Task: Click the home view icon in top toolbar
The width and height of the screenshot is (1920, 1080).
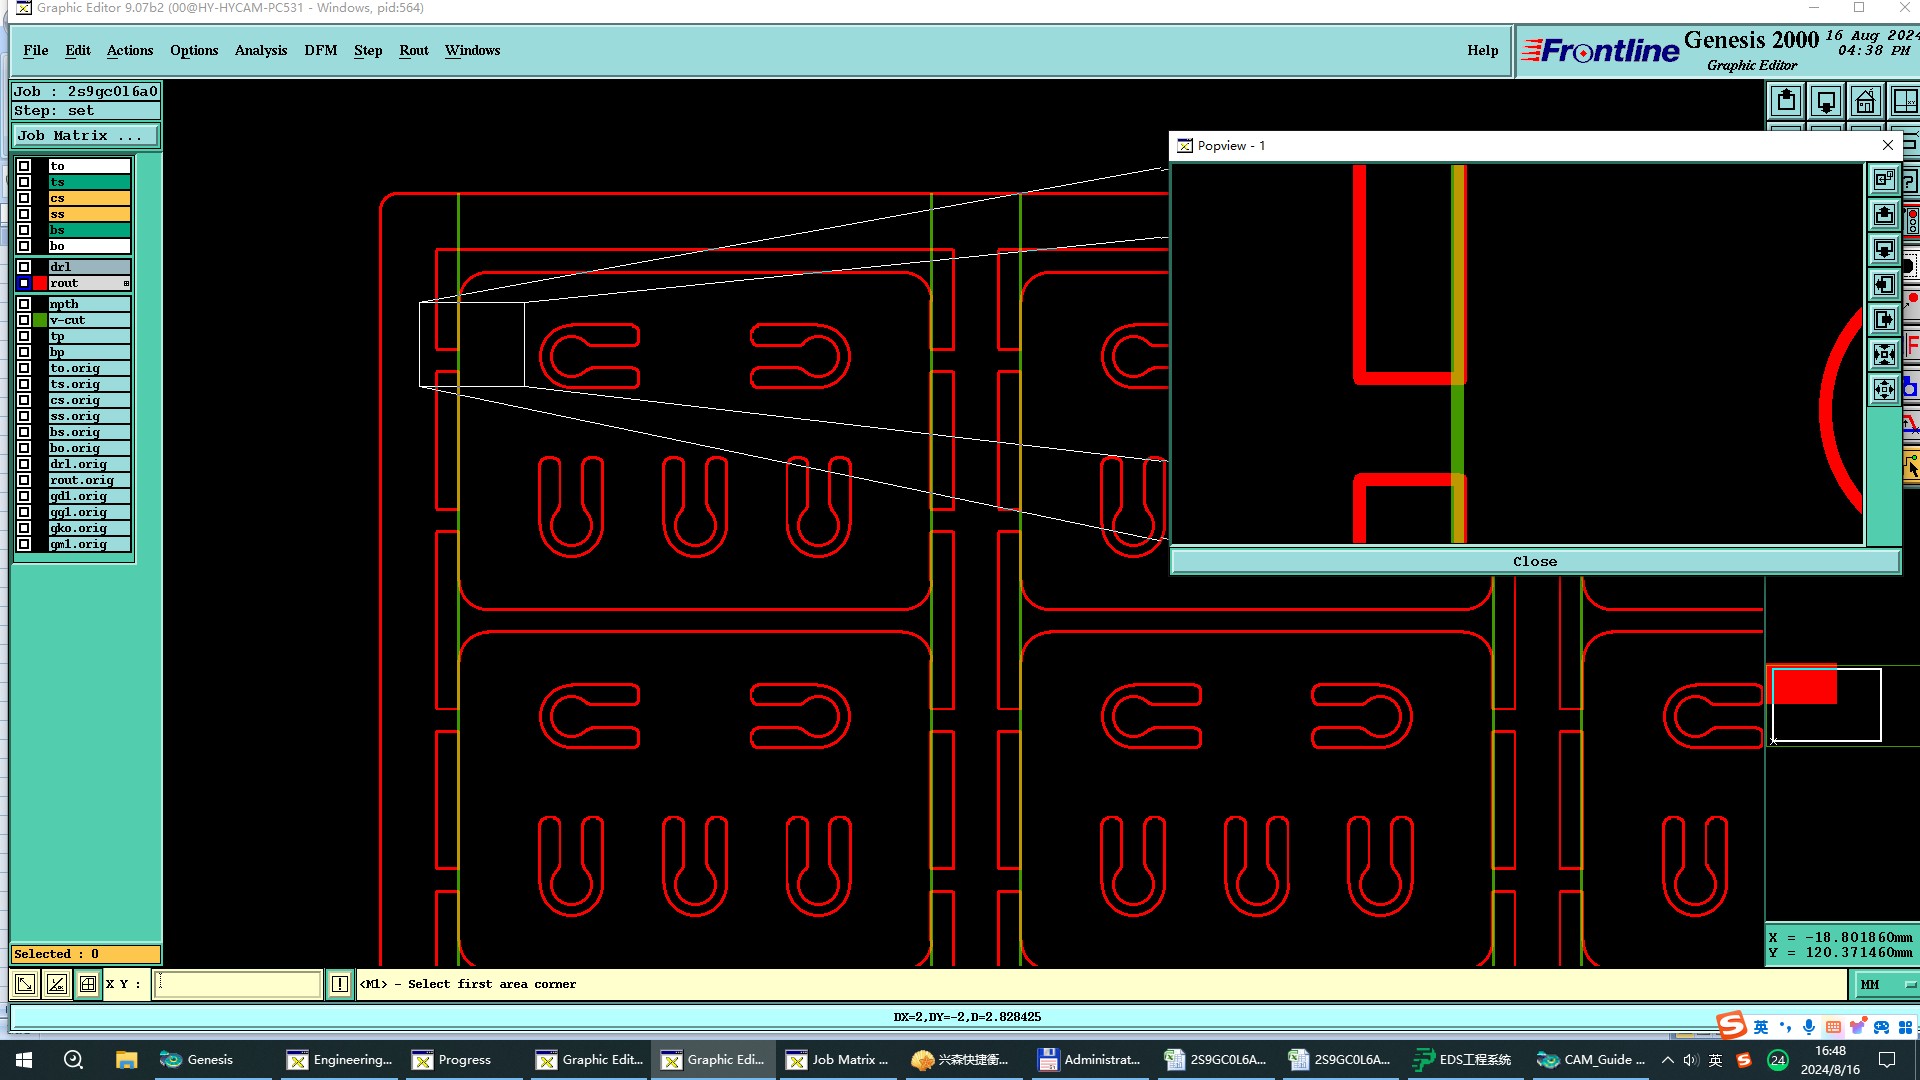Action: (1865, 101)
